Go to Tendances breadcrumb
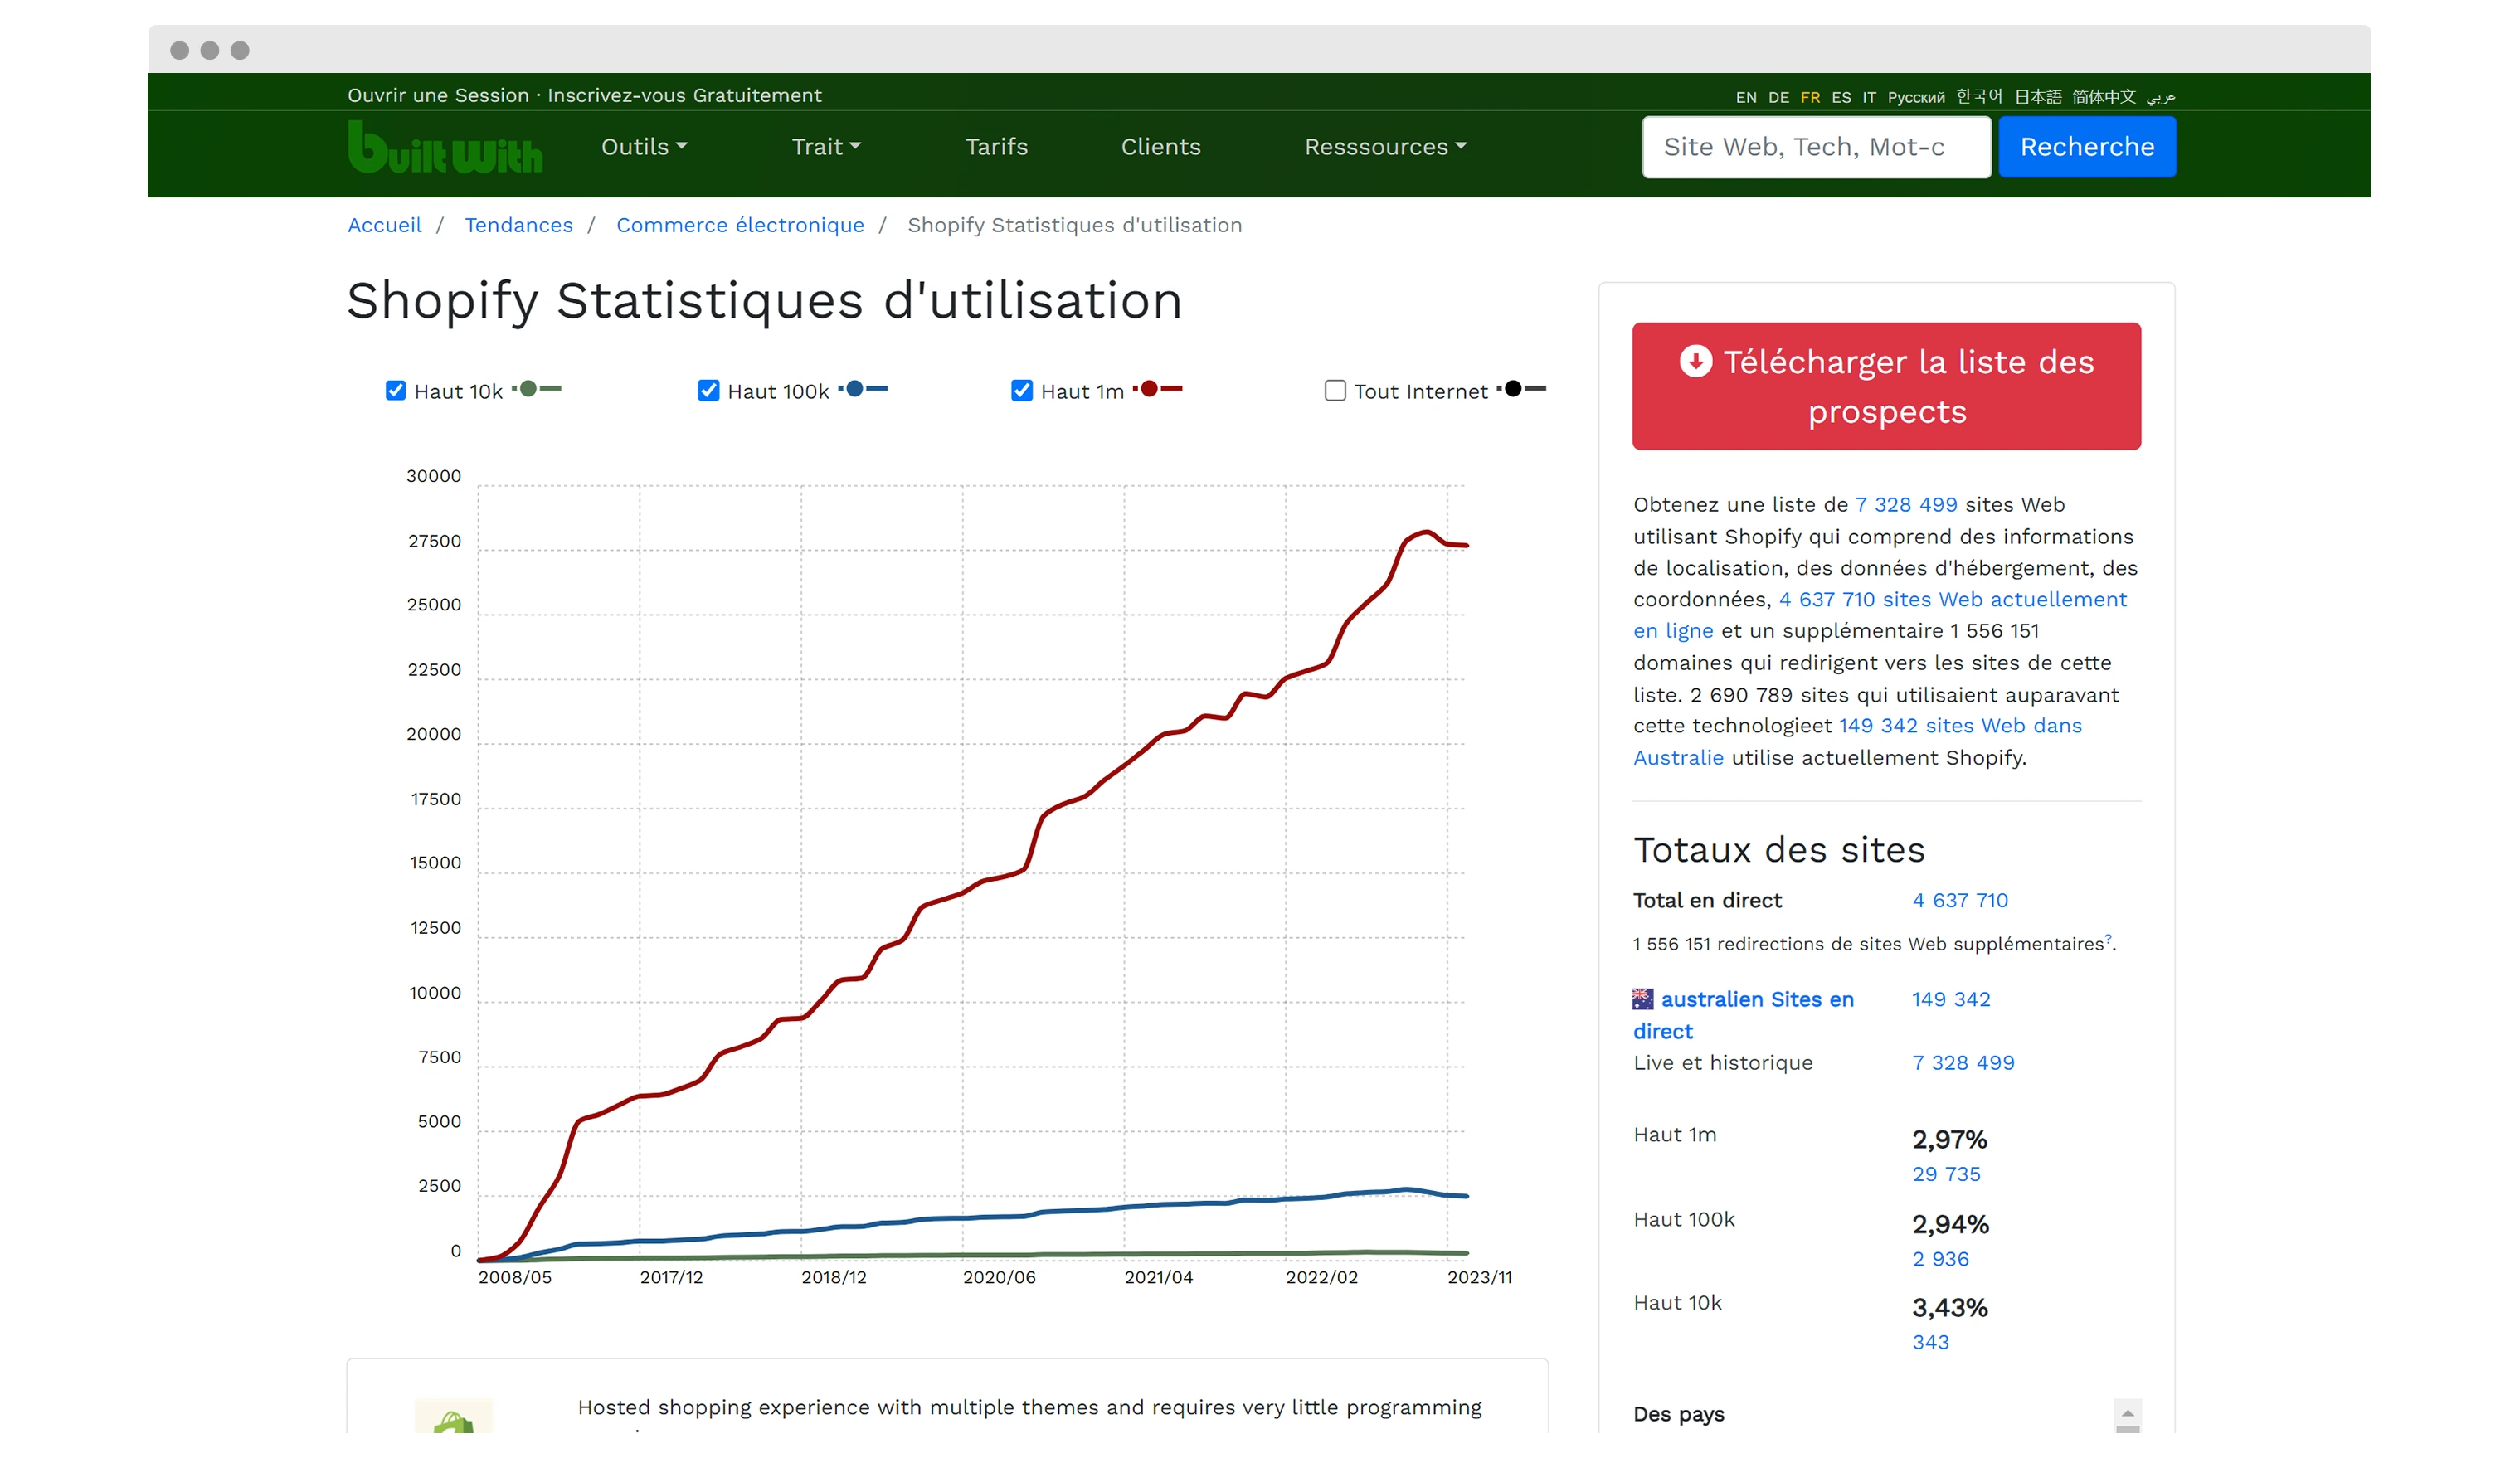This screenshot has height=1458, width=2520. [x=518, y=225]
